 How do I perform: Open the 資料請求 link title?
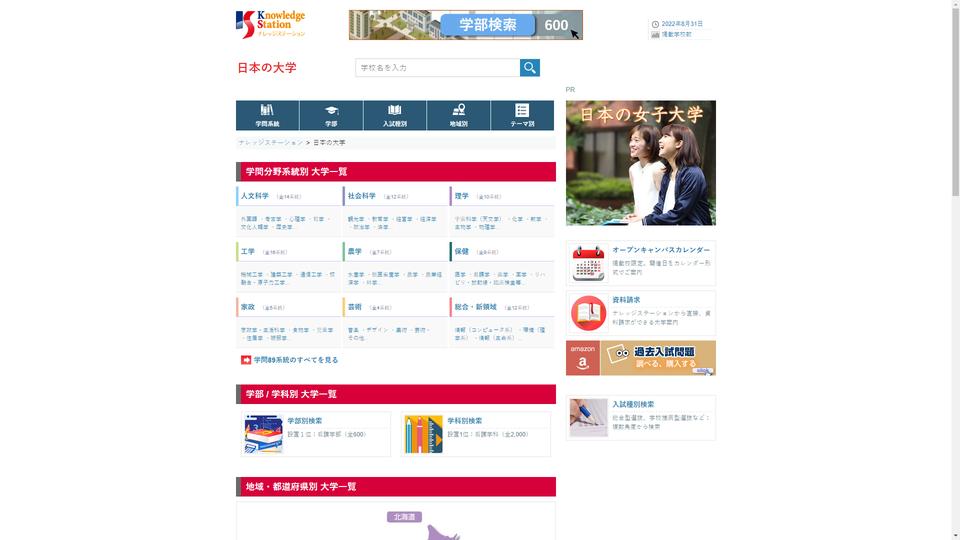pos(626,300)
